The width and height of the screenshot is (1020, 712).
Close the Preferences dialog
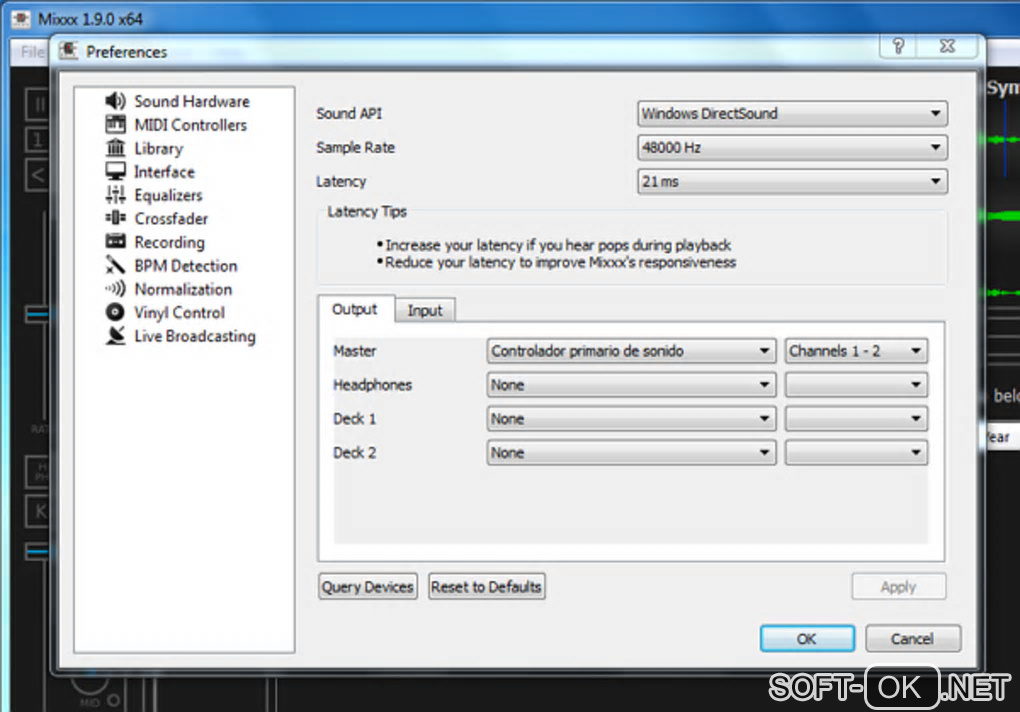pos(947,46)
